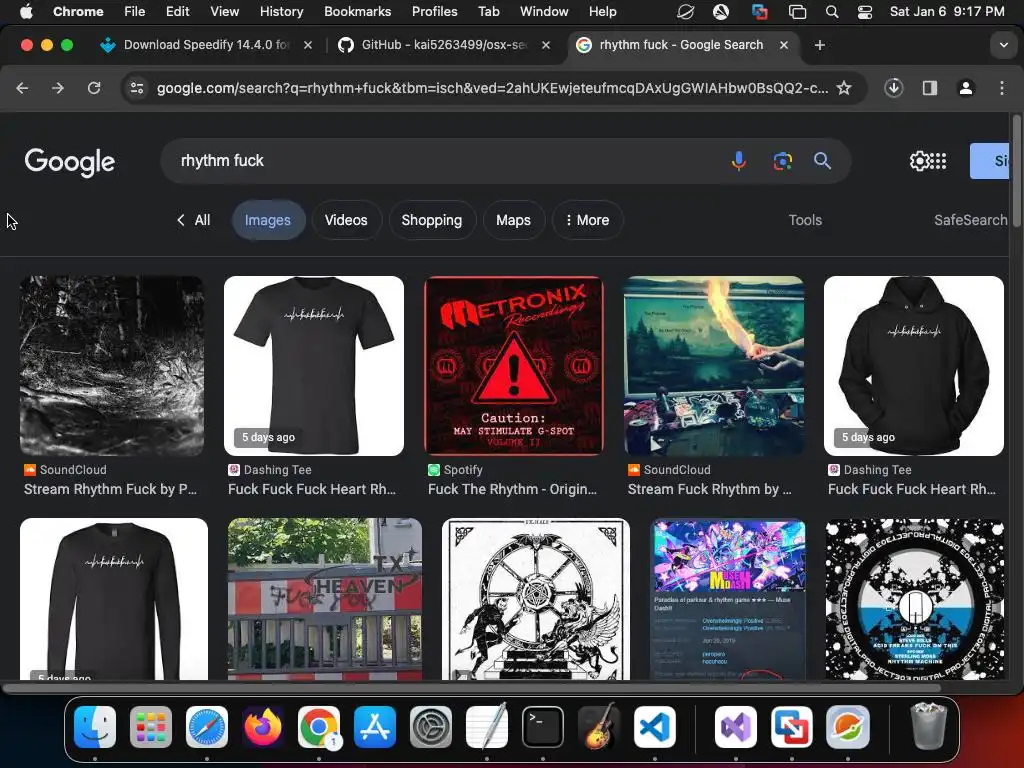The width and height of the screenshot is (1024, 768).
Task: Open Dashing Tee black hoodie thumbnail
Action: coord(914,366)
